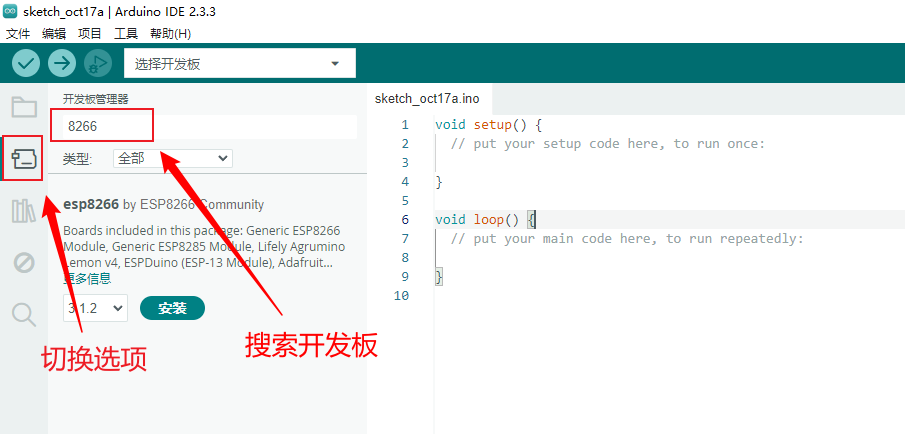Open the 3.1.2 version dropdown
The width and height of the screenshot is (905, 434).
point(95,308)
